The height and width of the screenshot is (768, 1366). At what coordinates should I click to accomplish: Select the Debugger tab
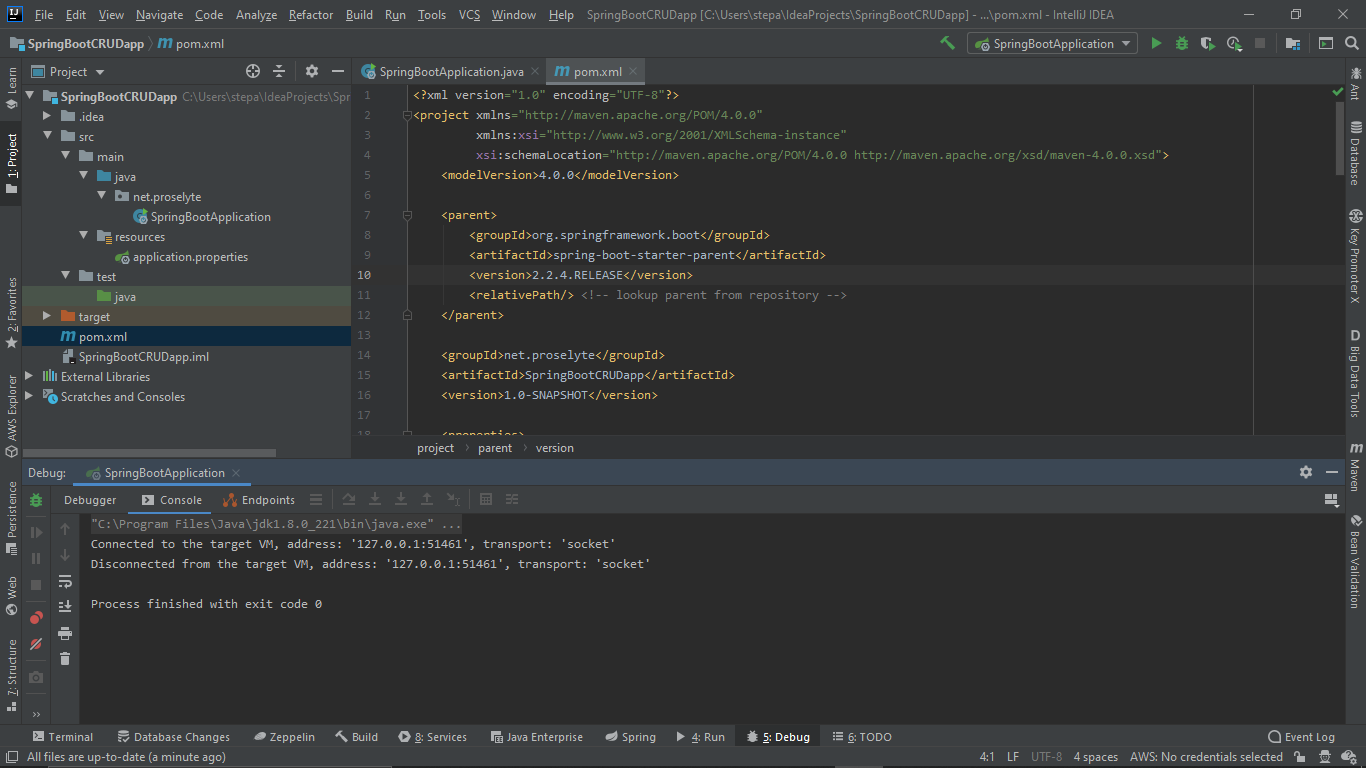click(90, 500)
